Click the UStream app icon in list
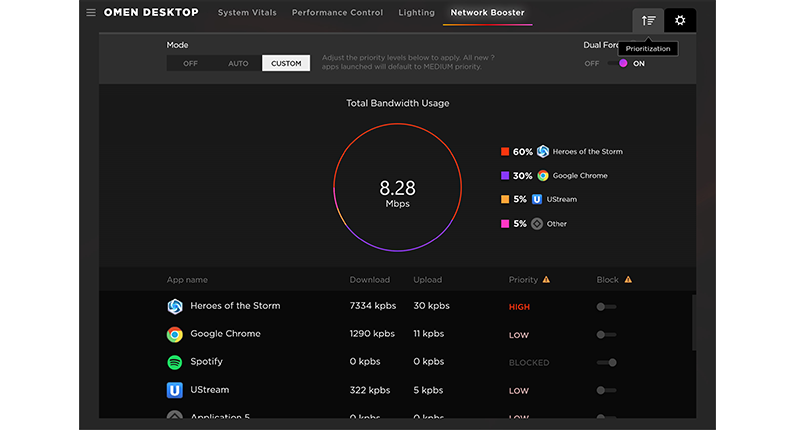The image size is (795, 430). pyautogui.click(x=174, y=390)
